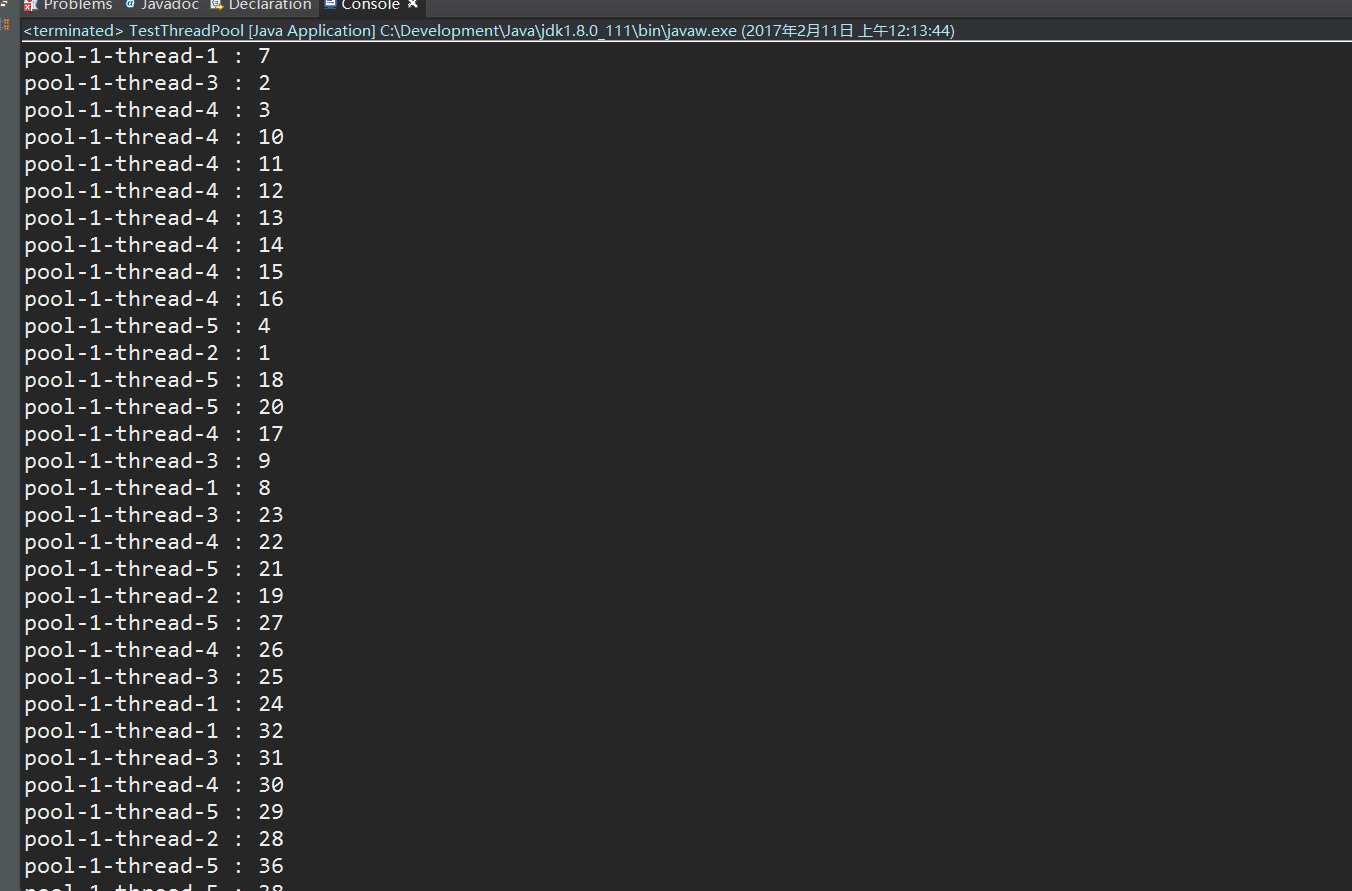Close the Console tab with its X
Image resolution: width=1352 pixels, height=891 pixels.
412,4
